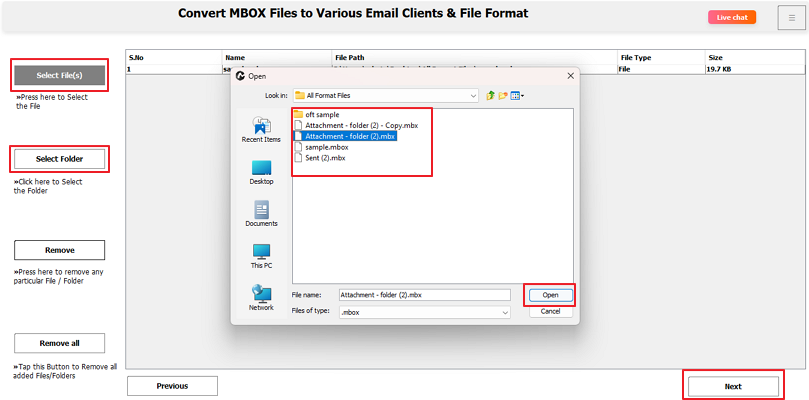Click the Size column header
The height and width of the screenshot is (400, 809).
(755, 58)
